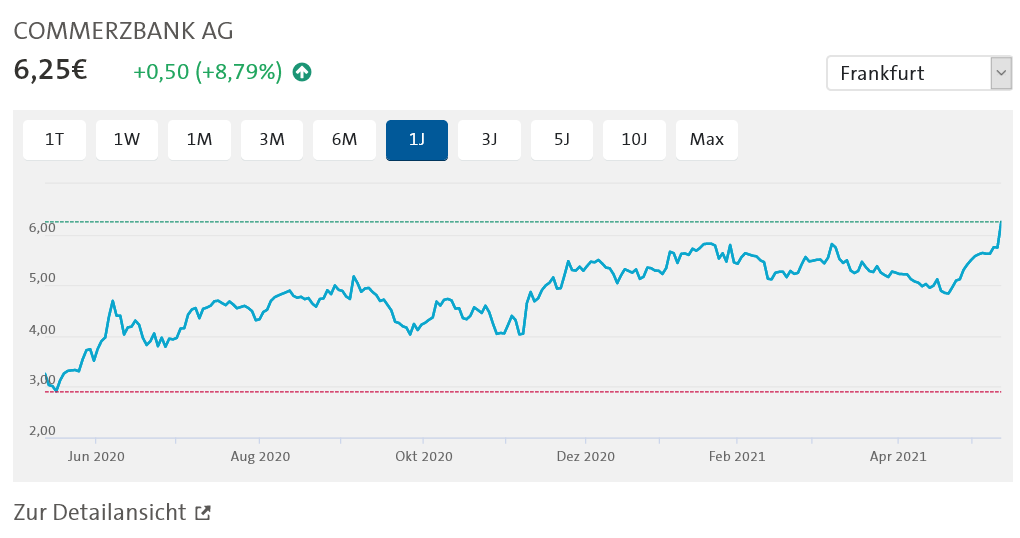Expand the Frankfurt dropdown arrow
This screenshot has width=1020, height=538.
(x=1000, y=73)
